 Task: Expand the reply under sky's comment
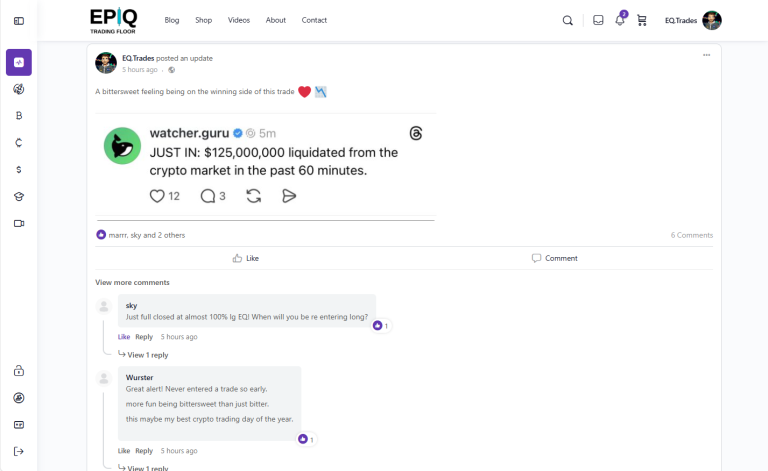[147, 355]
